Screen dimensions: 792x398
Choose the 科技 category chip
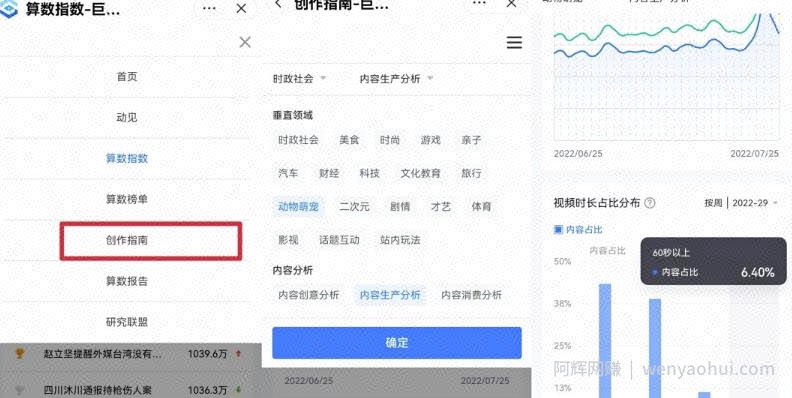(x=370, y=174)
